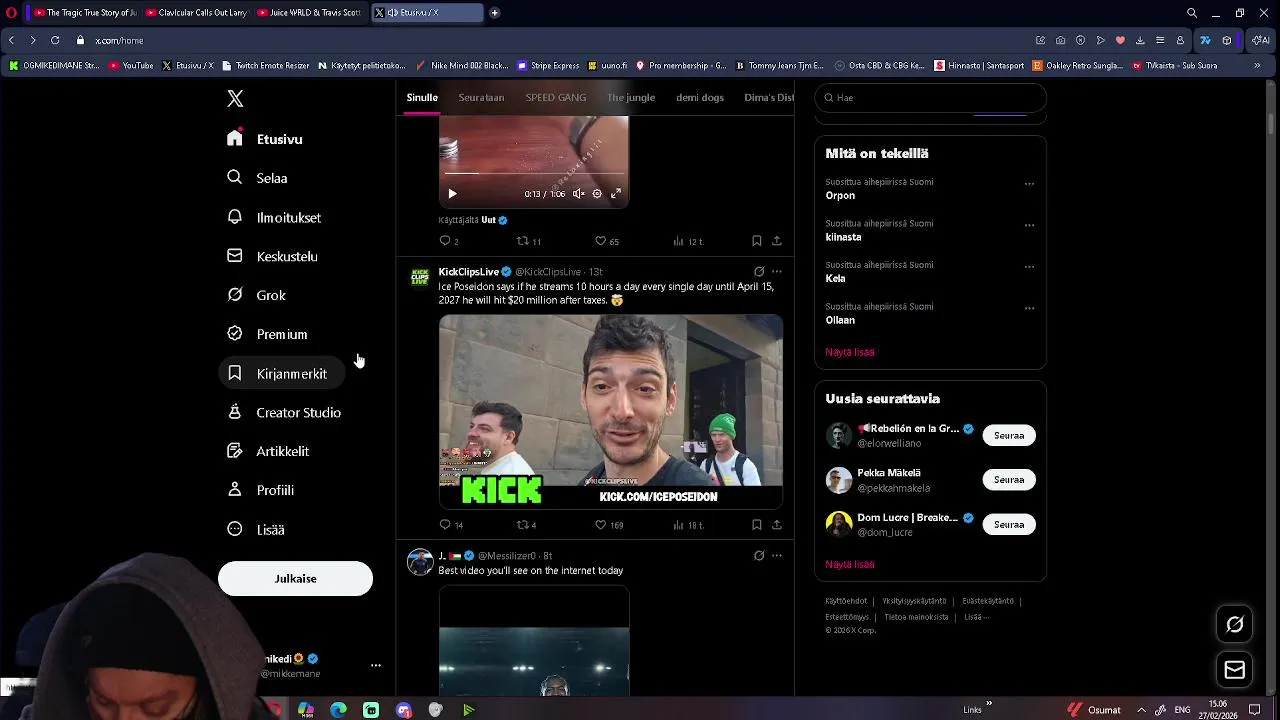Open account menu dots near @mikkemane
1280x720 pixels.
click(376, 665)
